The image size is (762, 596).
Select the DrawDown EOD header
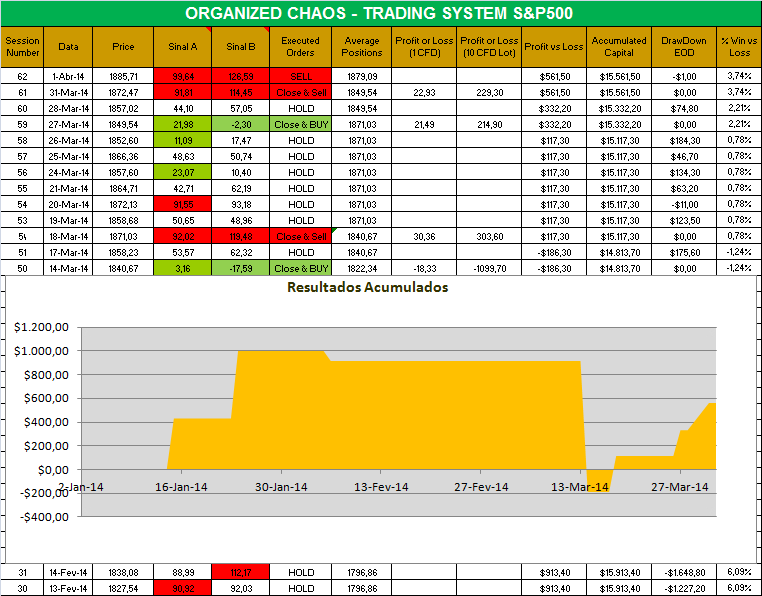pos(684,47)
